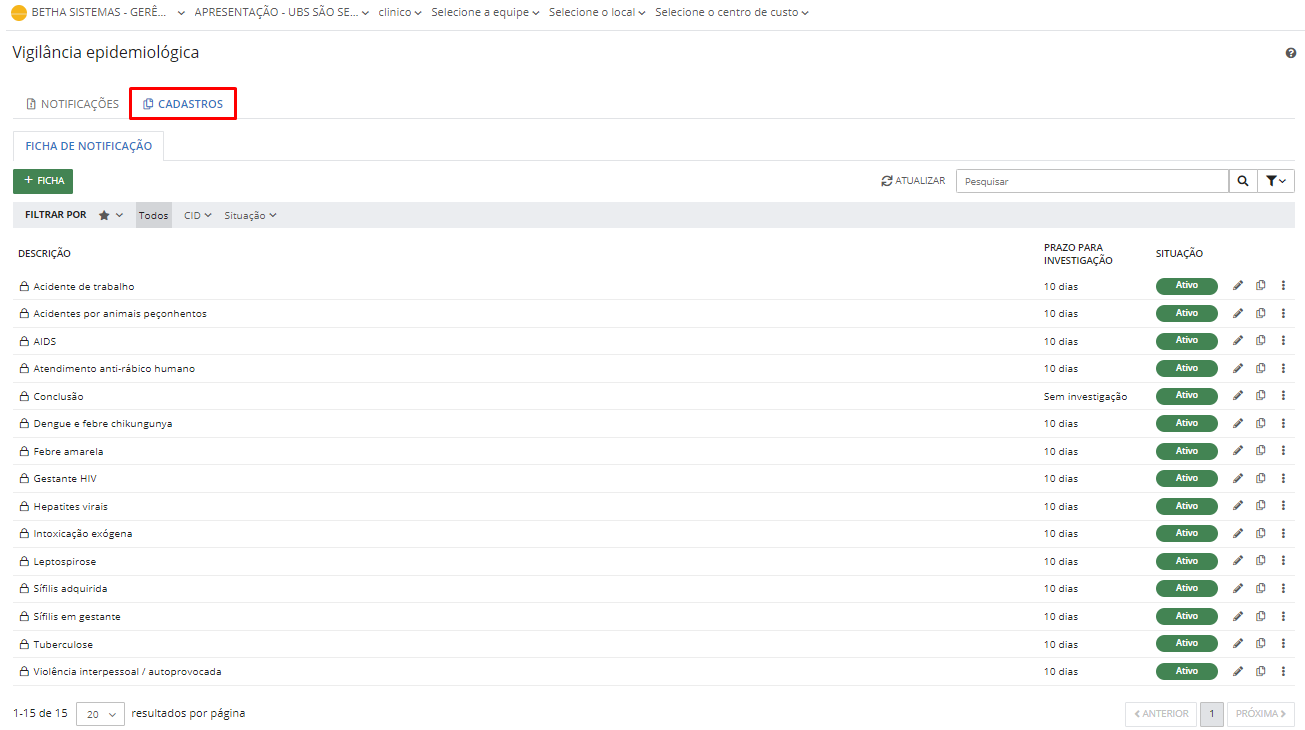Expand the CID filter dropdown
This screenshot has height=730, width=1305.
[198, 215]
